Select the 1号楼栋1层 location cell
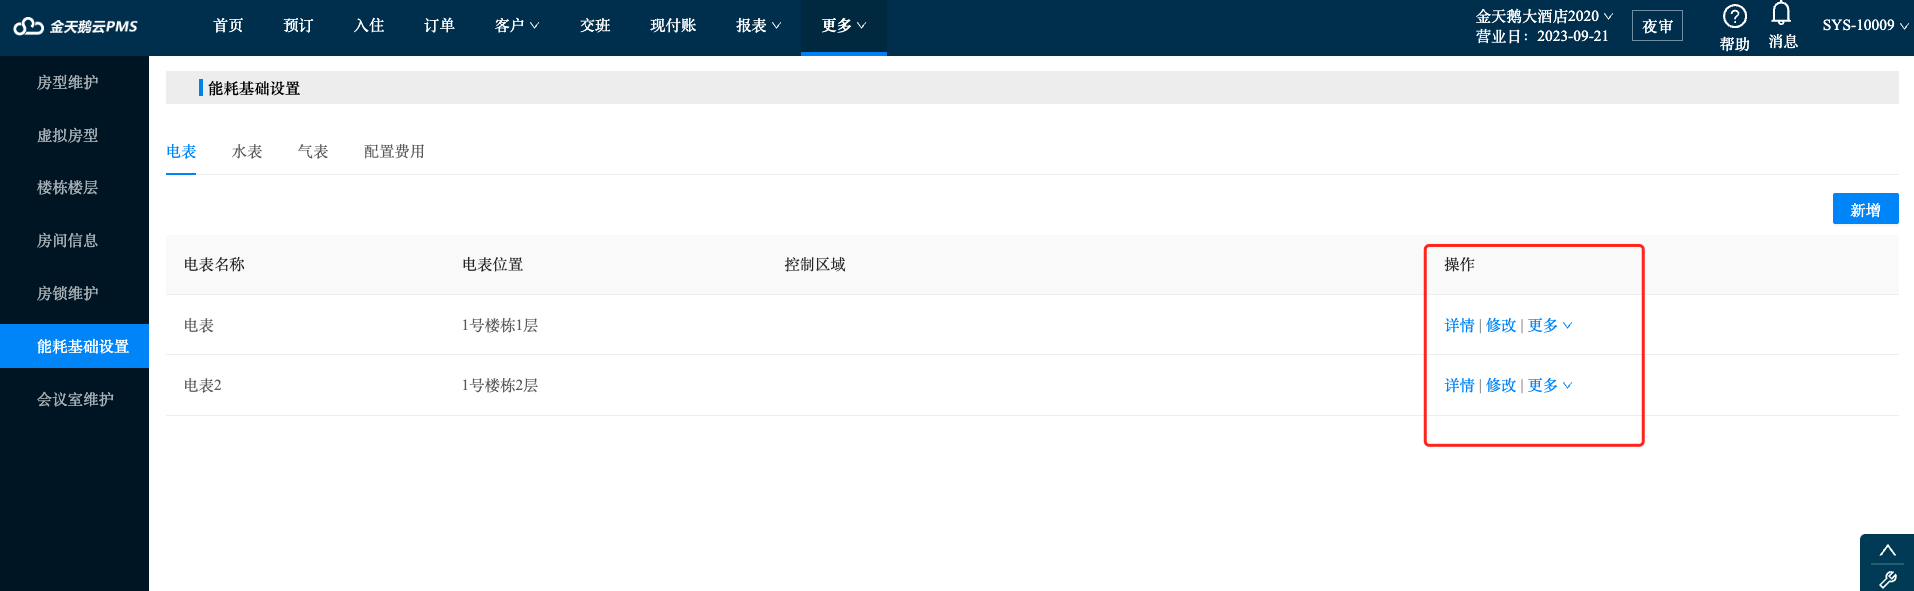The height and width of the screenshot is (591, 1914). coord(500,326)
